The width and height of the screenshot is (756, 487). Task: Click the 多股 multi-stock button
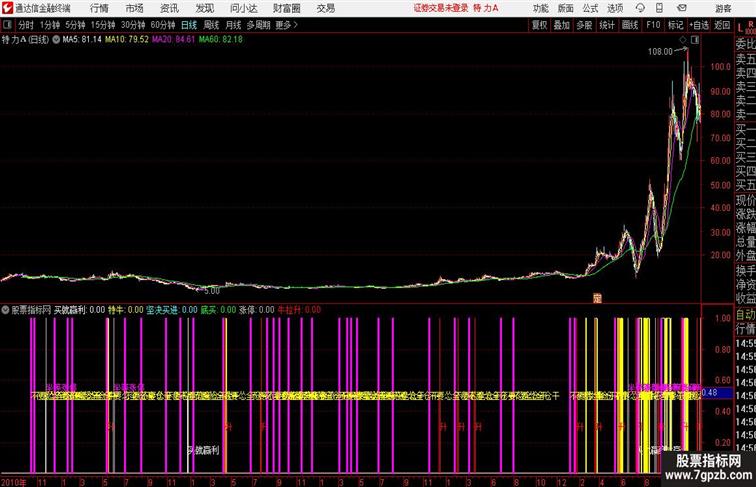(584, 25)
